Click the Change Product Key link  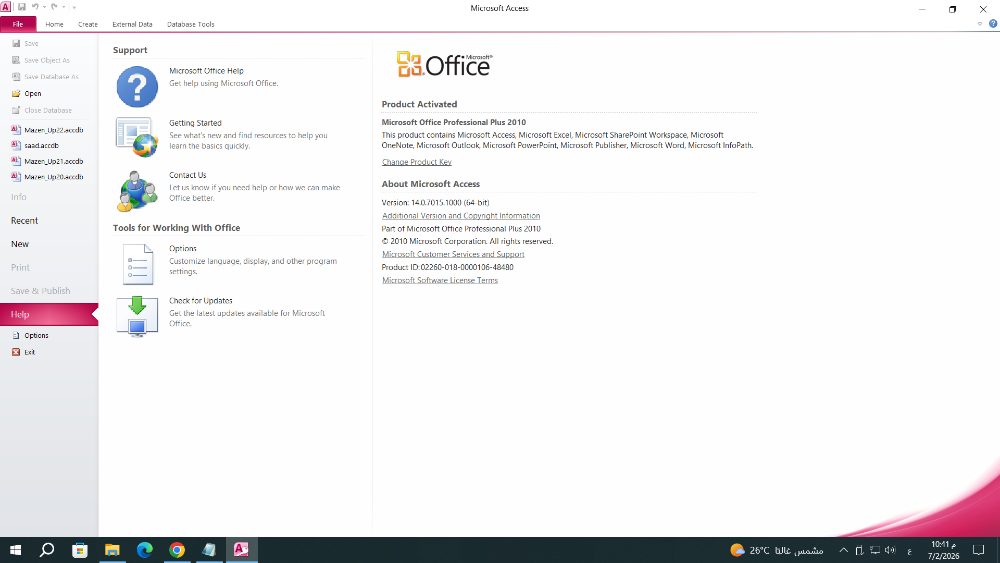[x=416, y=162]
